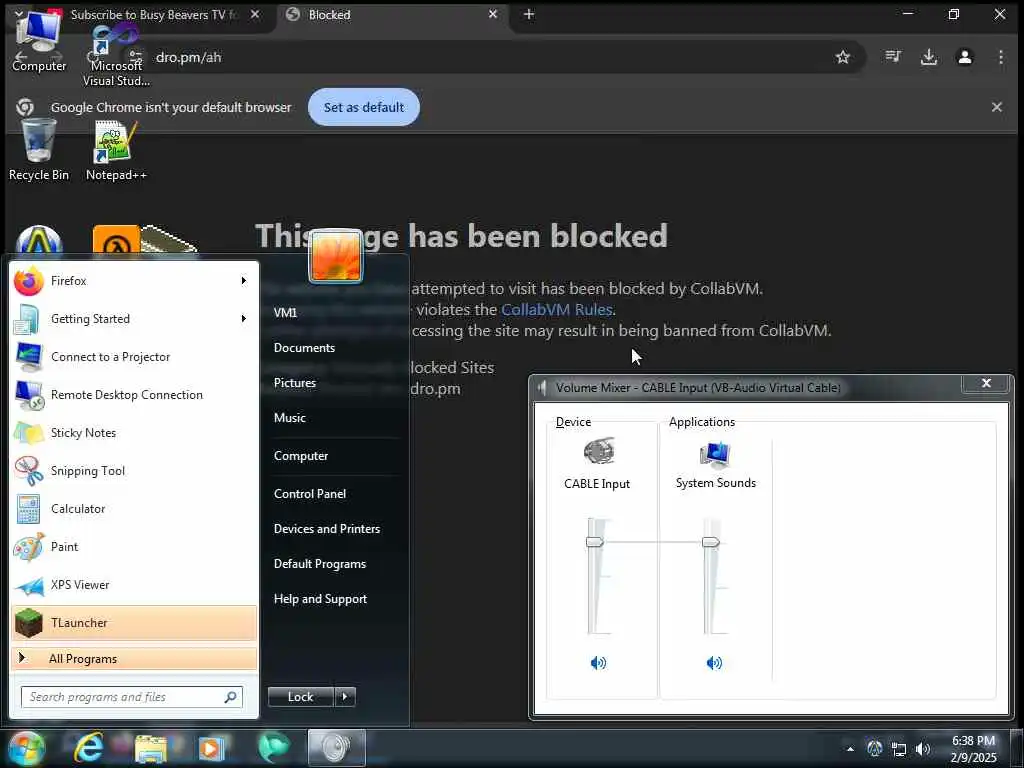This screenshot has width=1024, height=768.
Task: Click the tray speaker volume icon
Action: [x=923, y=749]
